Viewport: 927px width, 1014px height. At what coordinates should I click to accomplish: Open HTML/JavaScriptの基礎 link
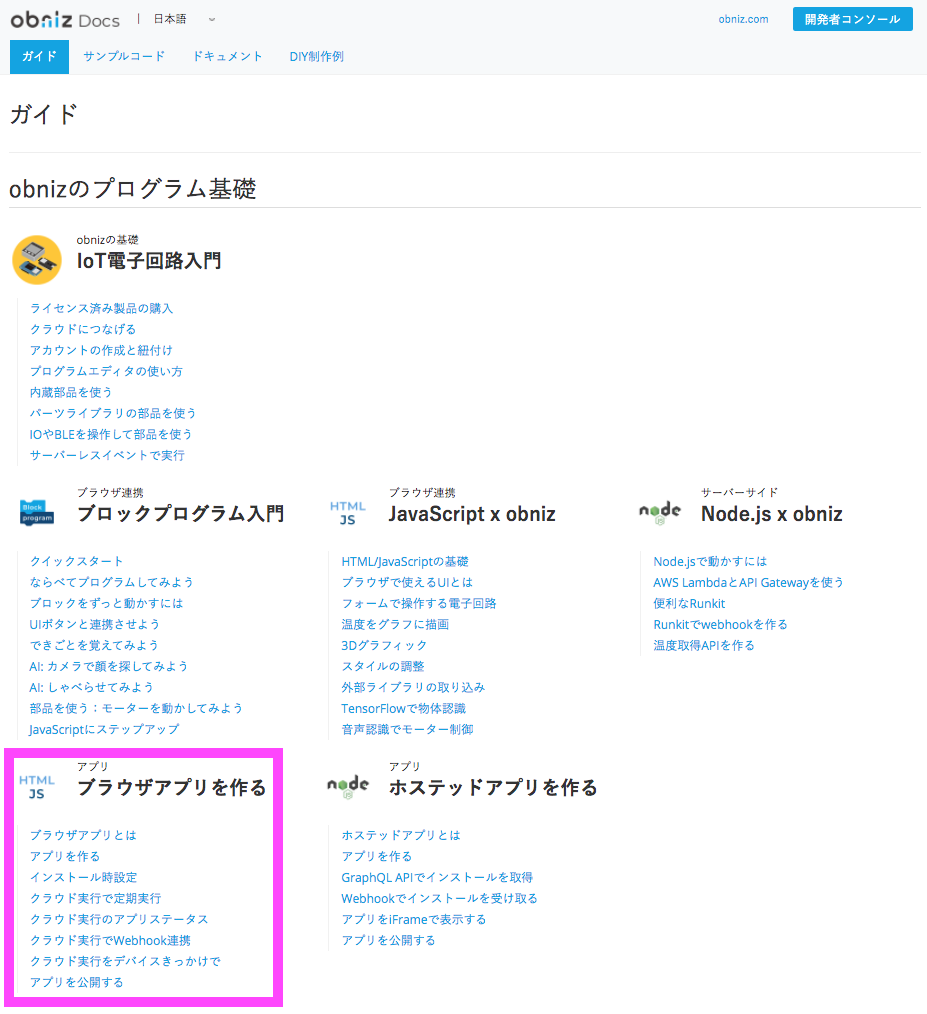(405, 561)
